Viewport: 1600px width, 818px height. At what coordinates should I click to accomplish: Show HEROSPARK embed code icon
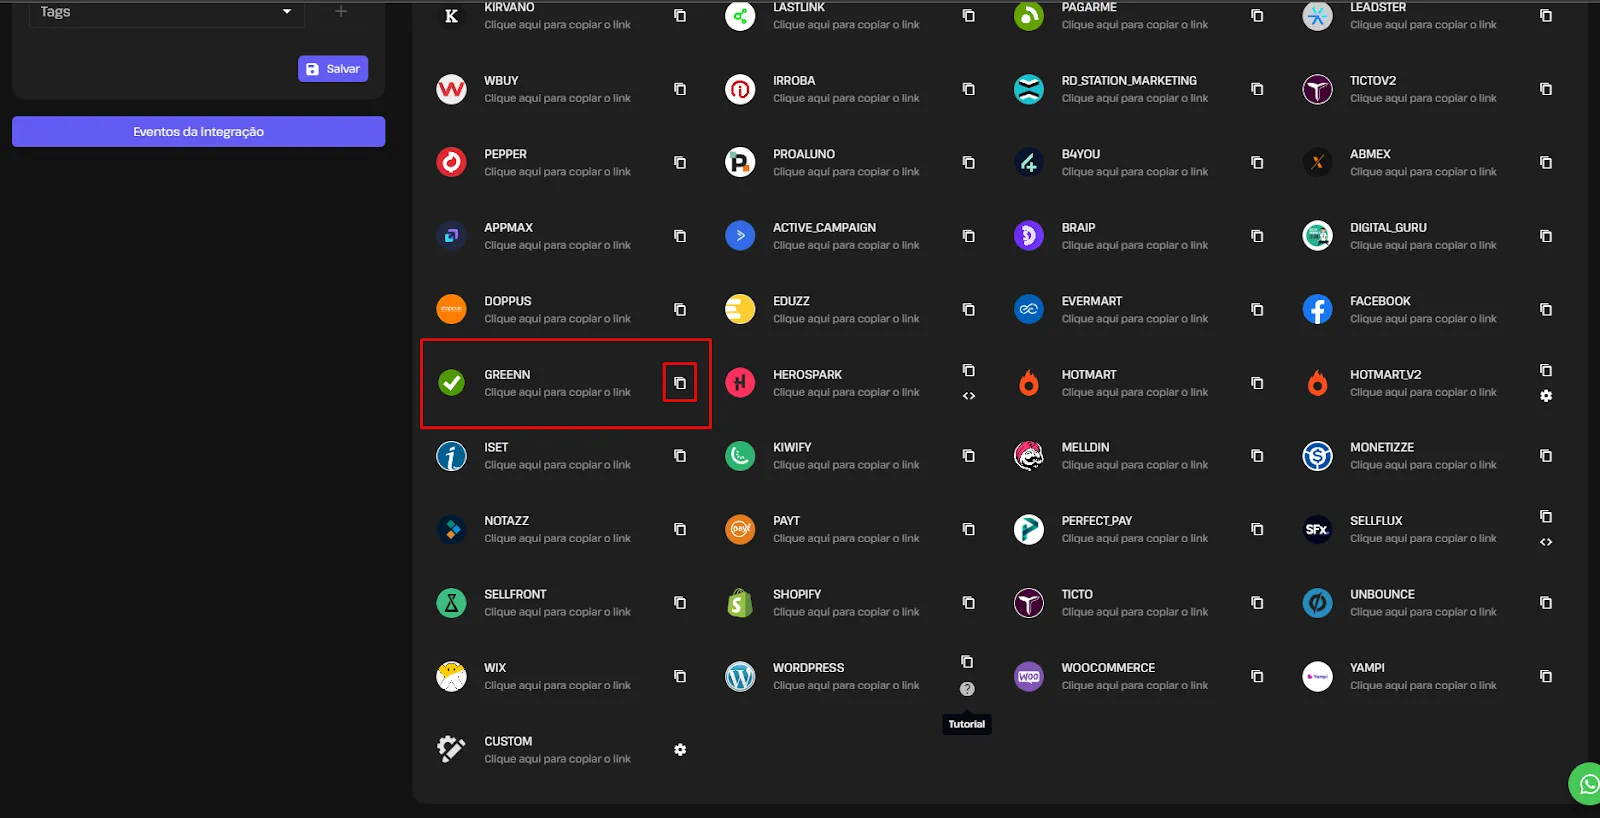click(x=968, y=396)
